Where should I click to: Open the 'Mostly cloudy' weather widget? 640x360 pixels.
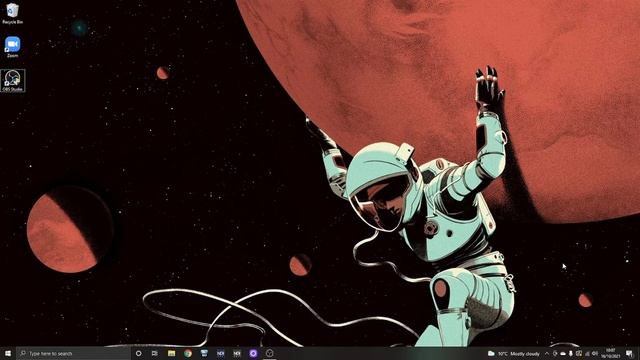(x=514, y=353)
